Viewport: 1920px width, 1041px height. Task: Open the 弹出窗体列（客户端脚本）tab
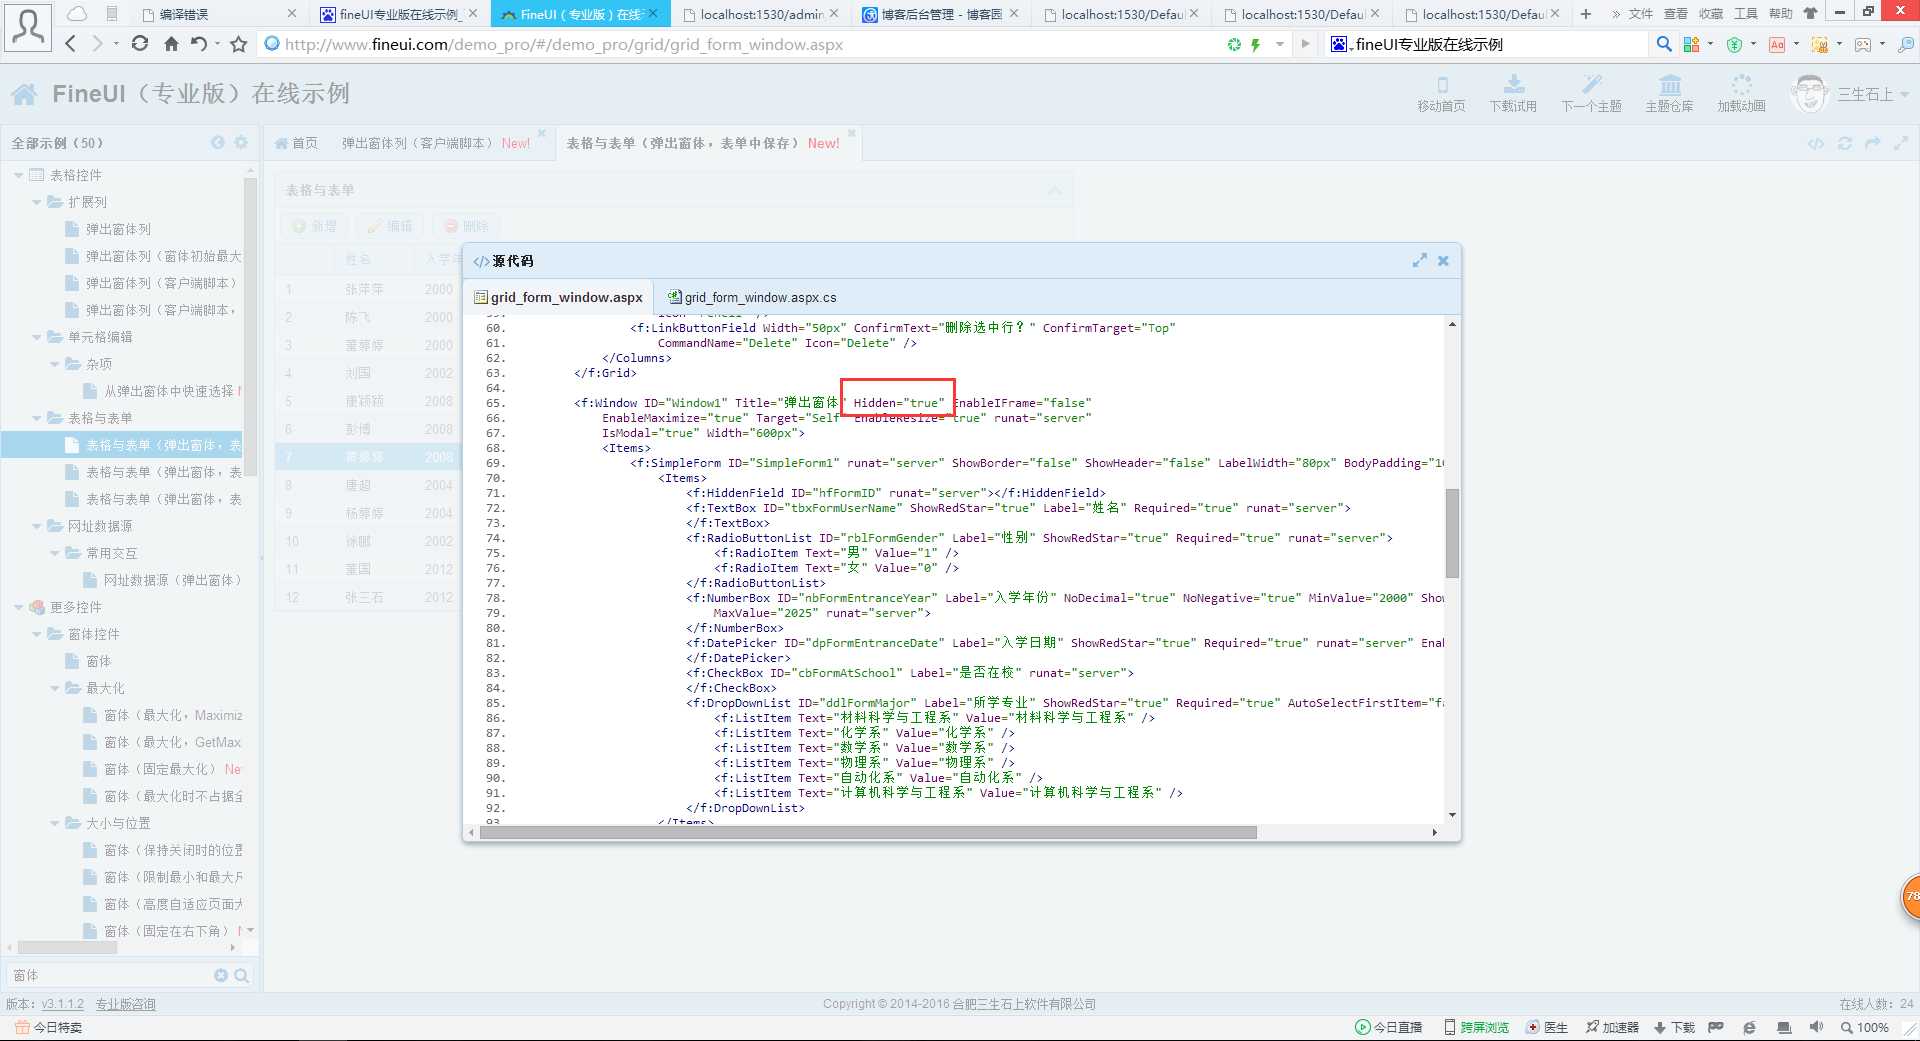(436, 143)
